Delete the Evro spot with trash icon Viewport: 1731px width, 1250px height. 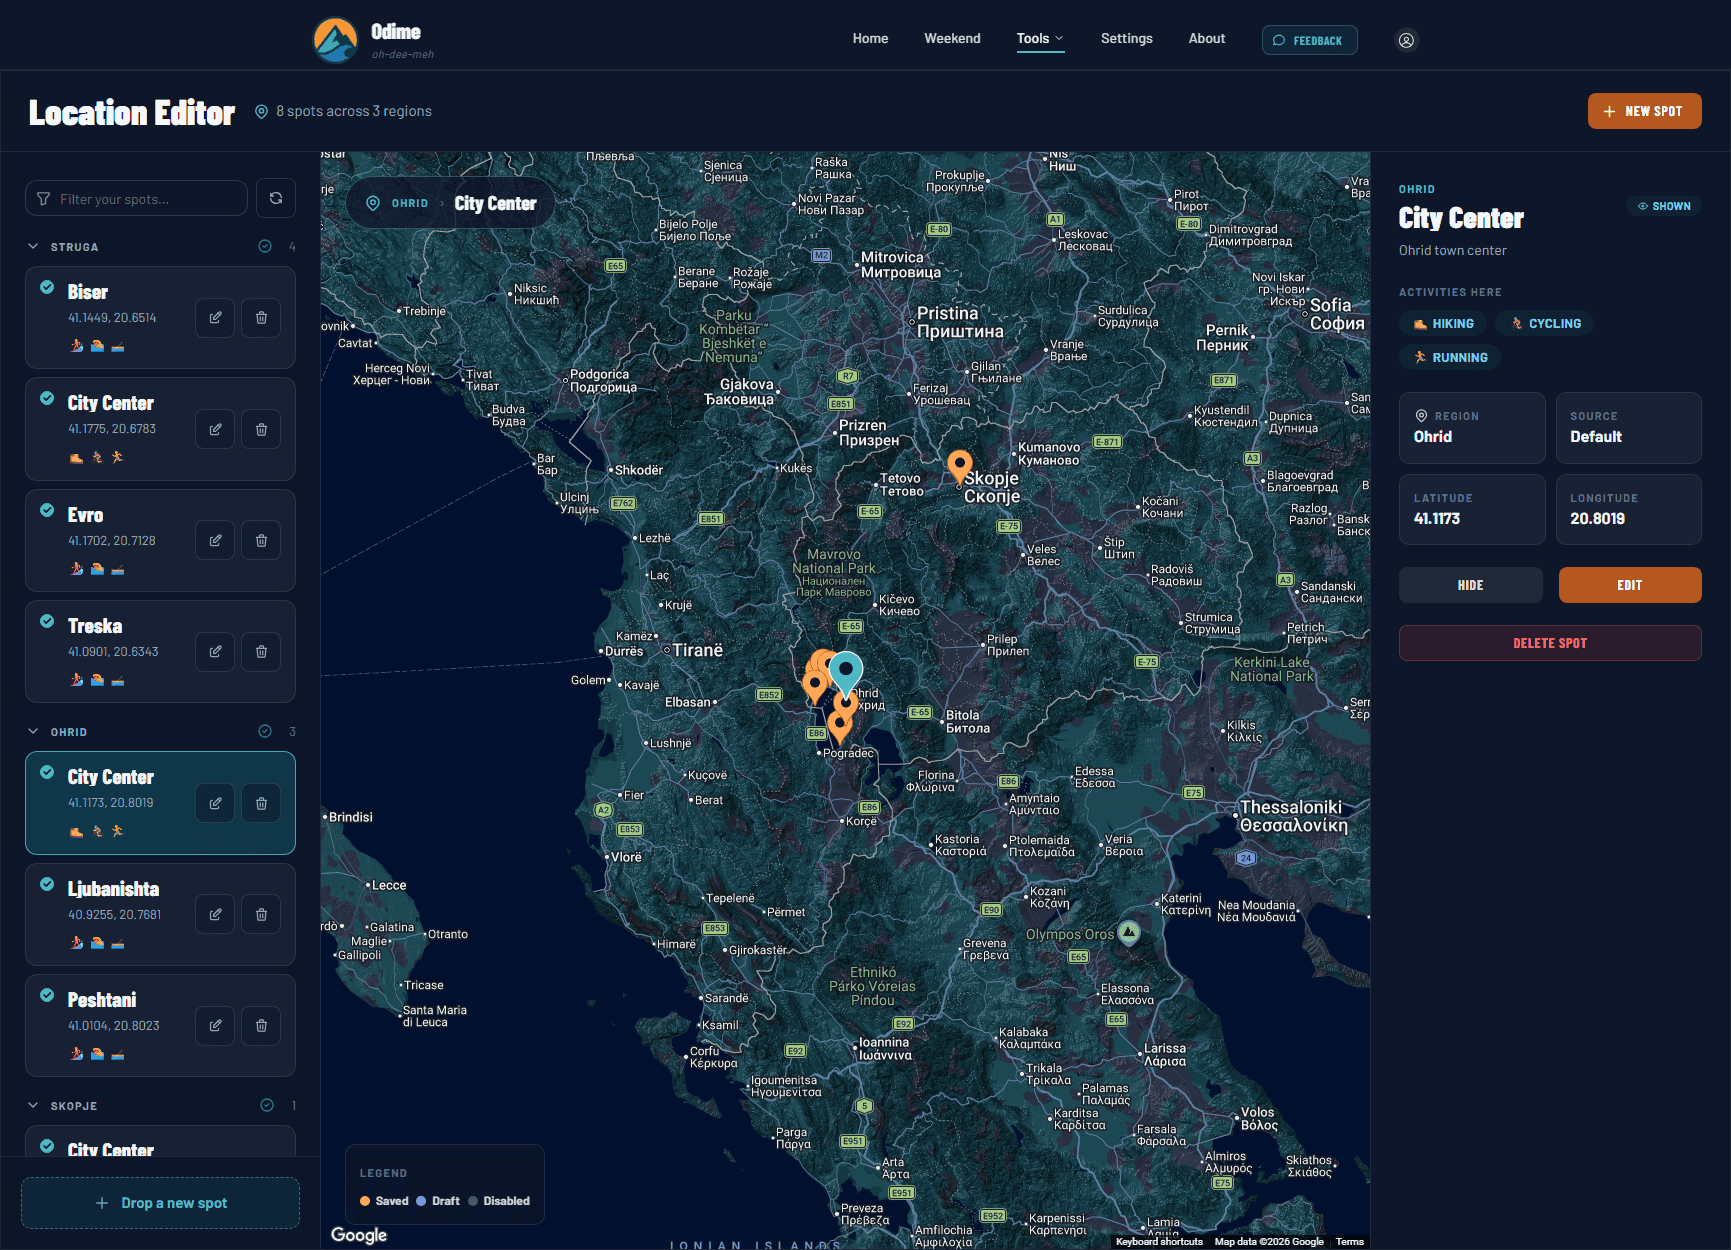click(261, 541)
